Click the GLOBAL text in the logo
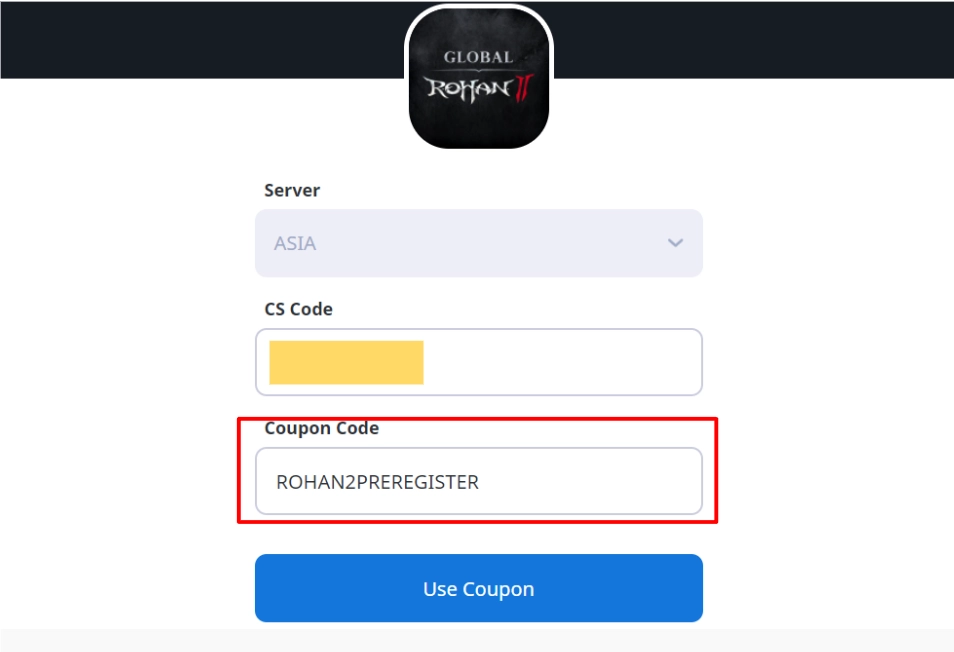Viewport: 954px width, 652px height. click(478, 57)
